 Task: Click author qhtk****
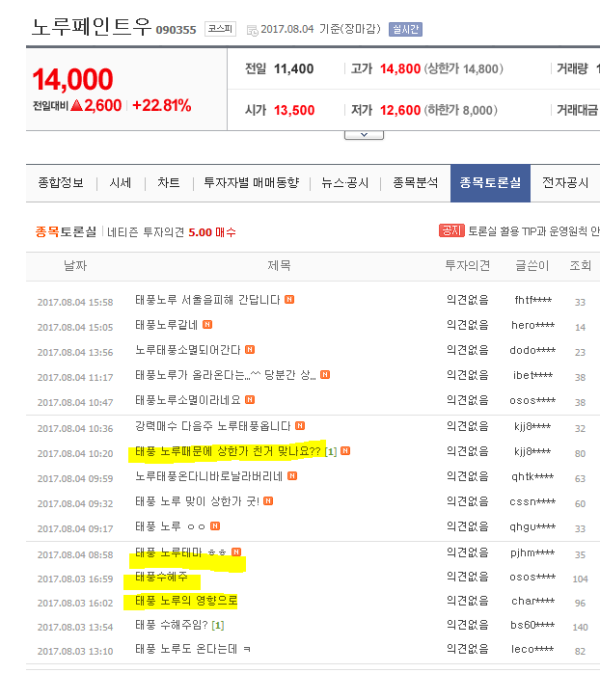[x=533, y=476]
